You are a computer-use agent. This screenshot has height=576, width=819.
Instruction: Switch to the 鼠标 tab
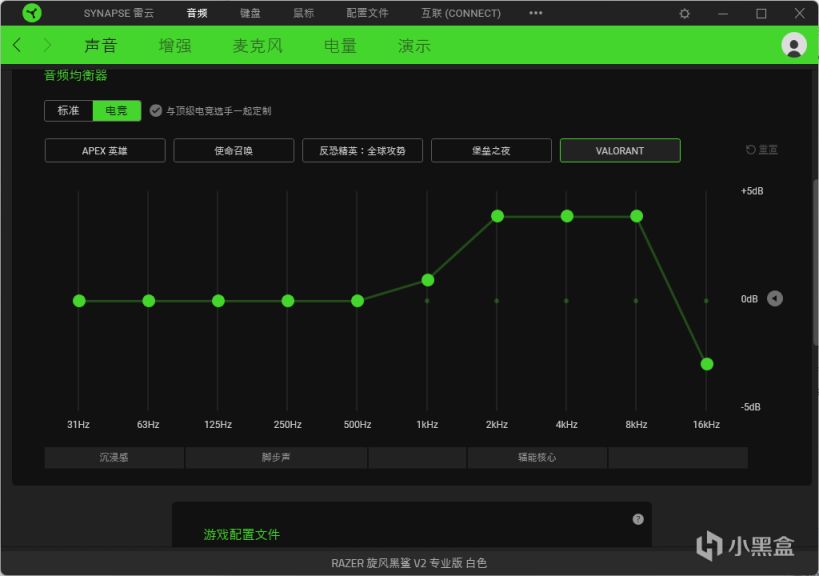pos(303,13)
